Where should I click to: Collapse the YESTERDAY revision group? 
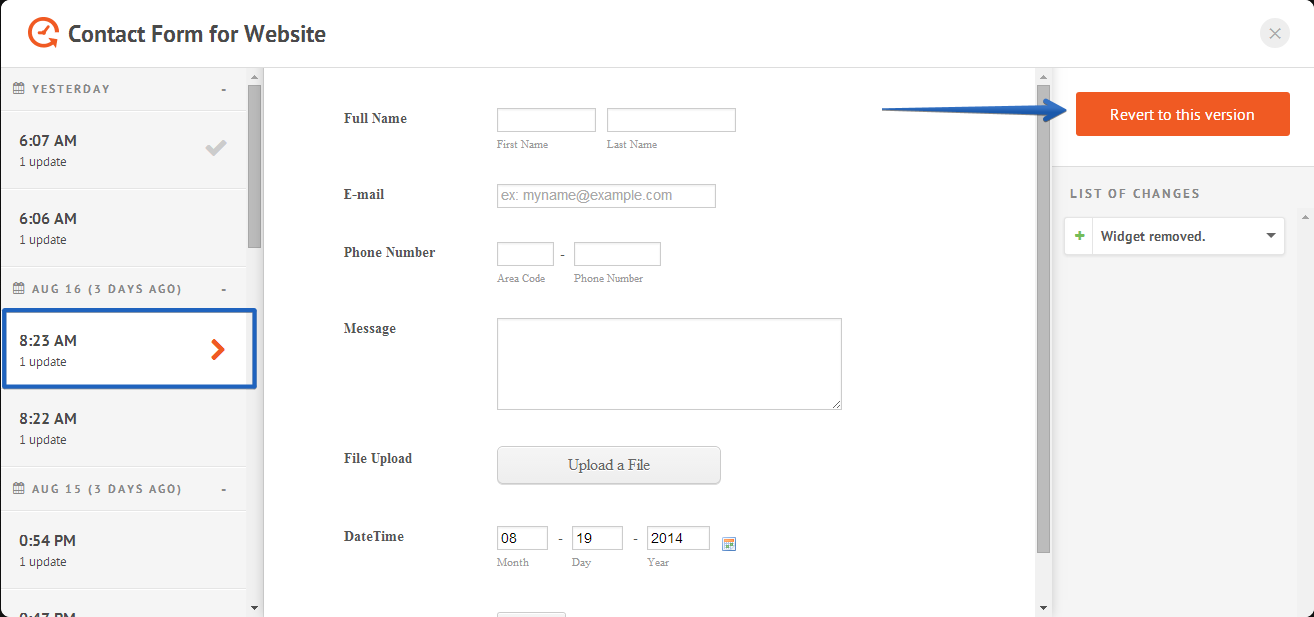click(224, 90)
